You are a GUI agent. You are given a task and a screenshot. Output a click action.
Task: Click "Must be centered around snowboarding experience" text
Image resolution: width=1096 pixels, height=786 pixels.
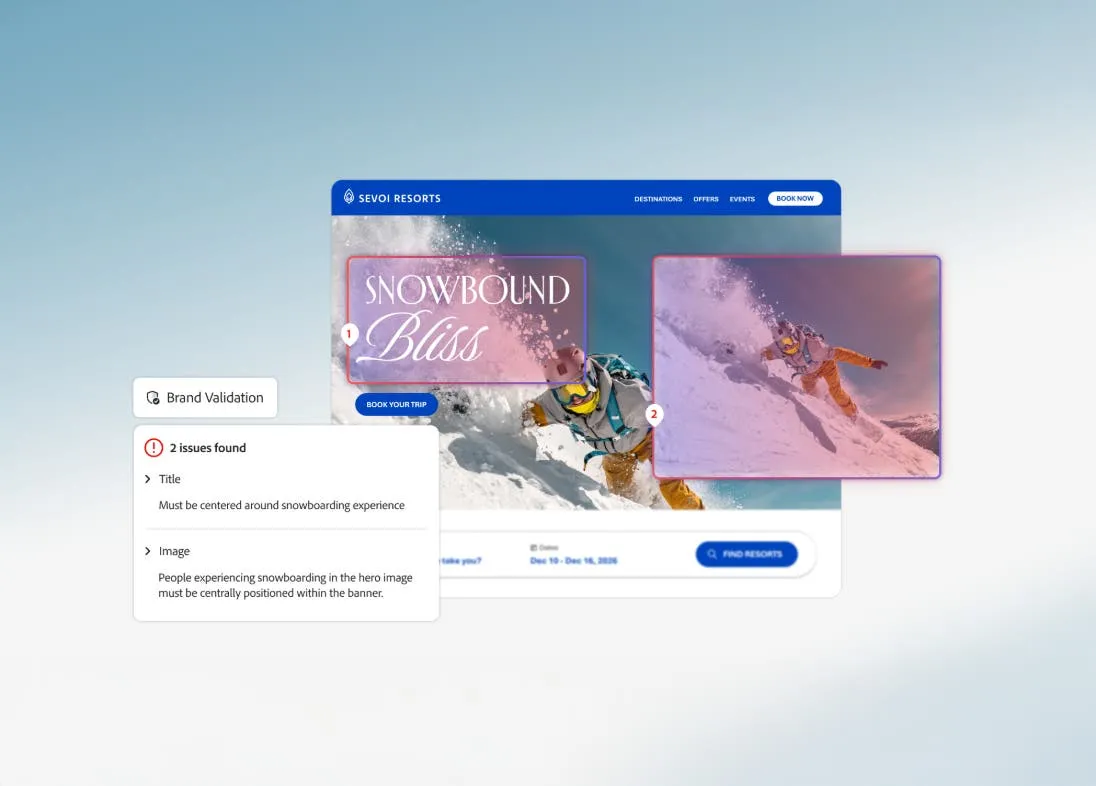coord(281,505)
